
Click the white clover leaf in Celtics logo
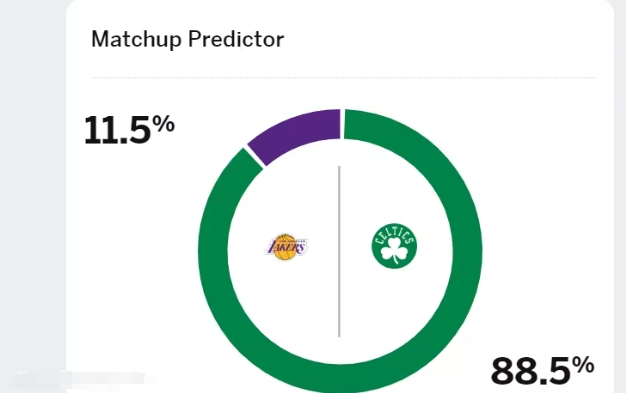(394, 251)
